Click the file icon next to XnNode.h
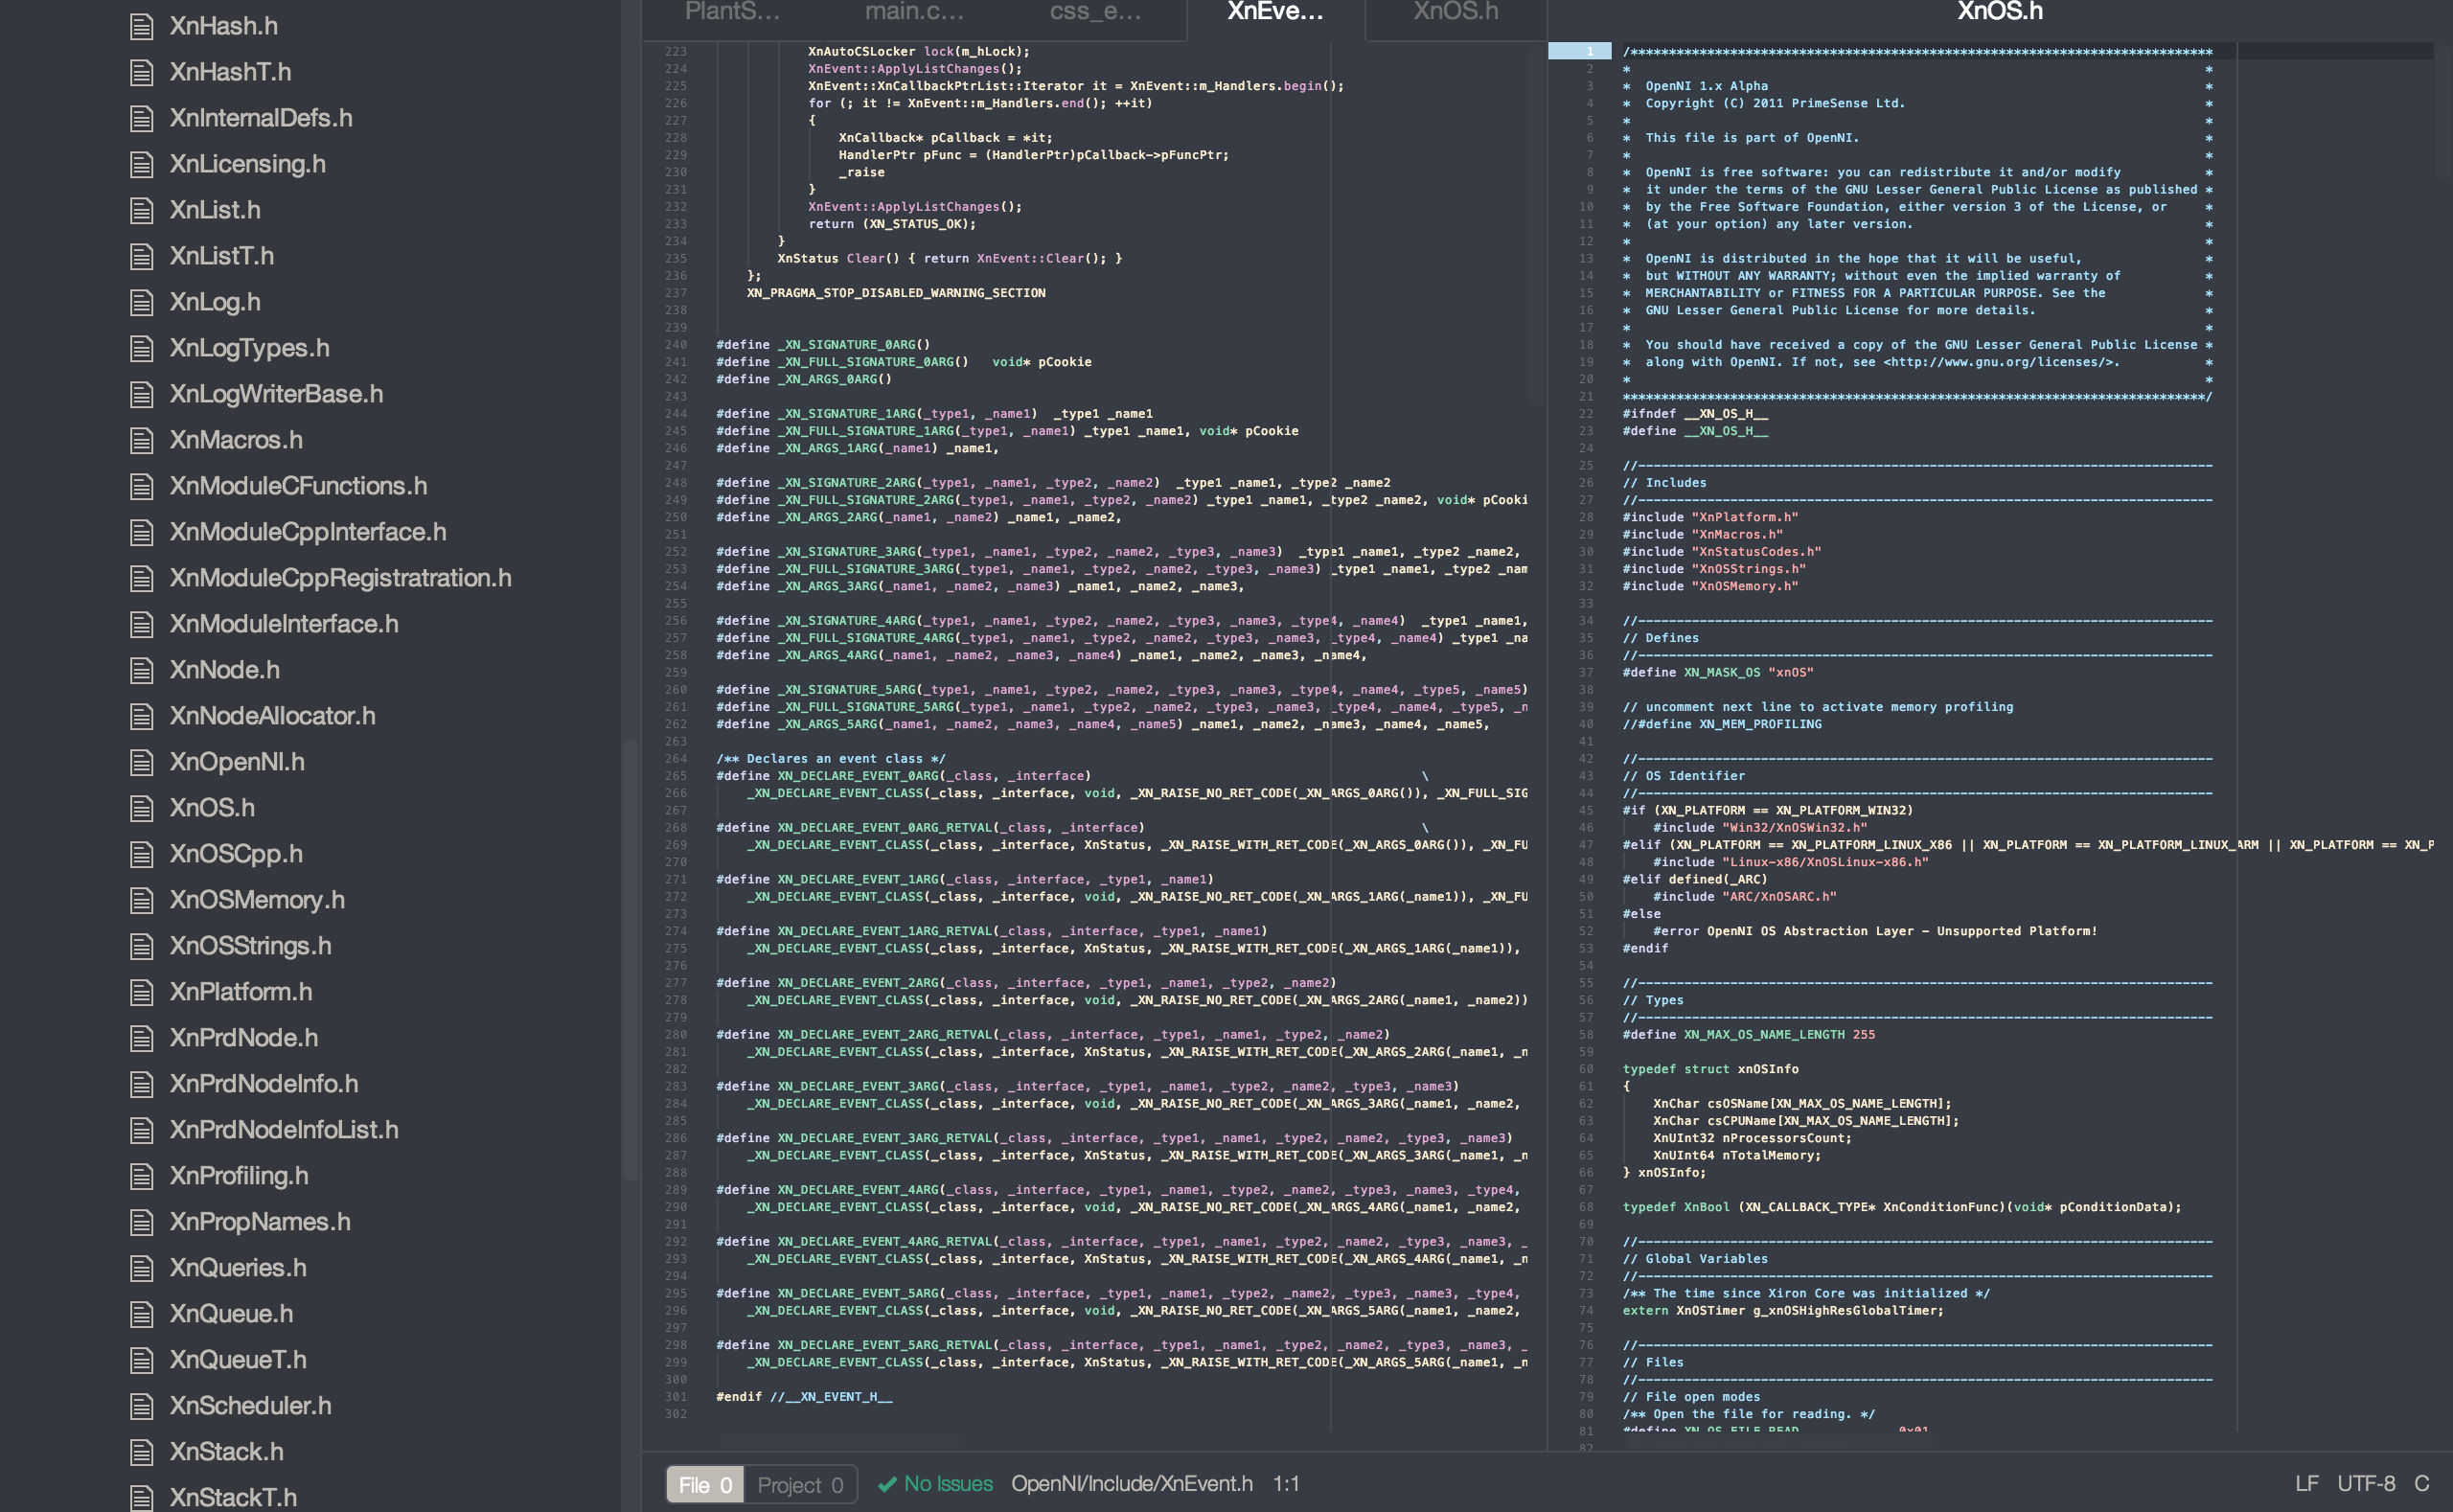 [x=142, y=670]
